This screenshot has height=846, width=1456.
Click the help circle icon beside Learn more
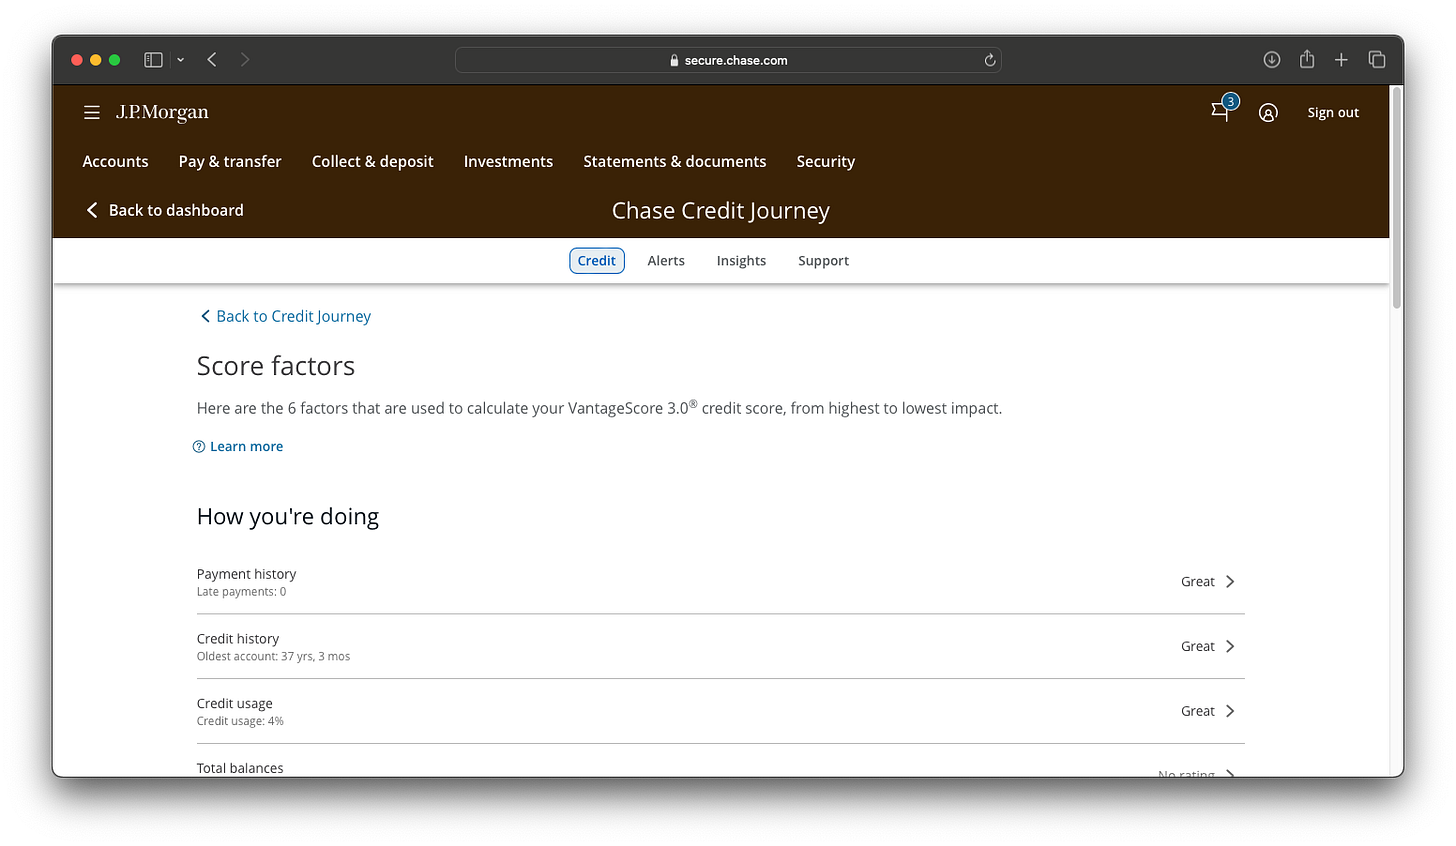(199, 447)
